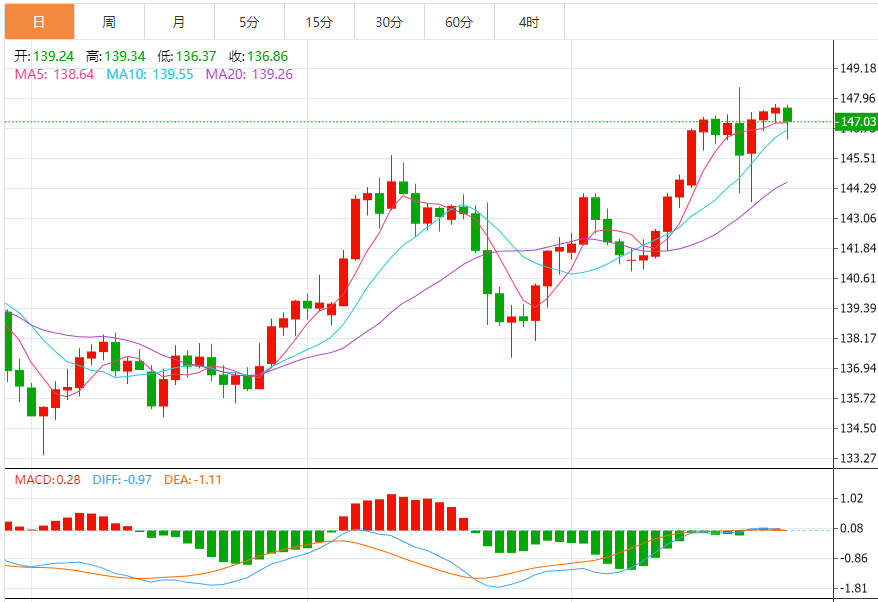Switch to the 月 monthly tab
The image size is (878, 602).
click(x=179, y=22)
